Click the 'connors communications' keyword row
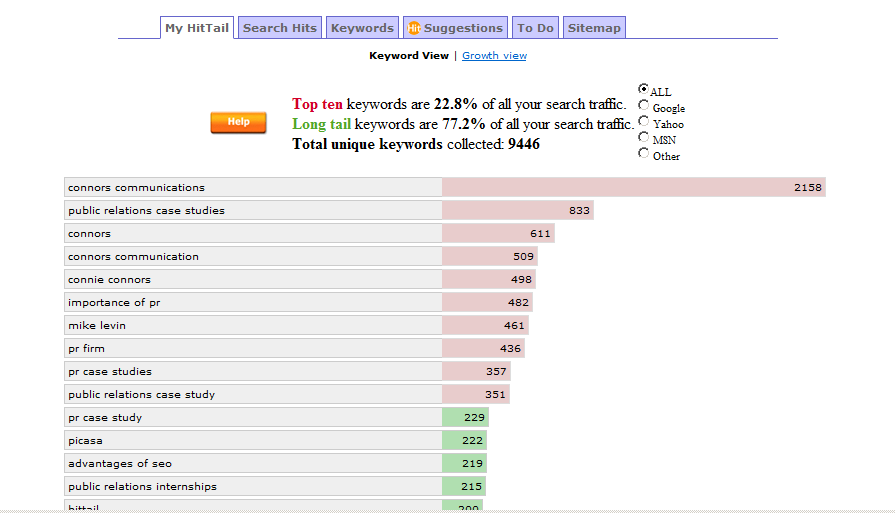Screen dimensions: 895x513 click(x=253, y=187)
